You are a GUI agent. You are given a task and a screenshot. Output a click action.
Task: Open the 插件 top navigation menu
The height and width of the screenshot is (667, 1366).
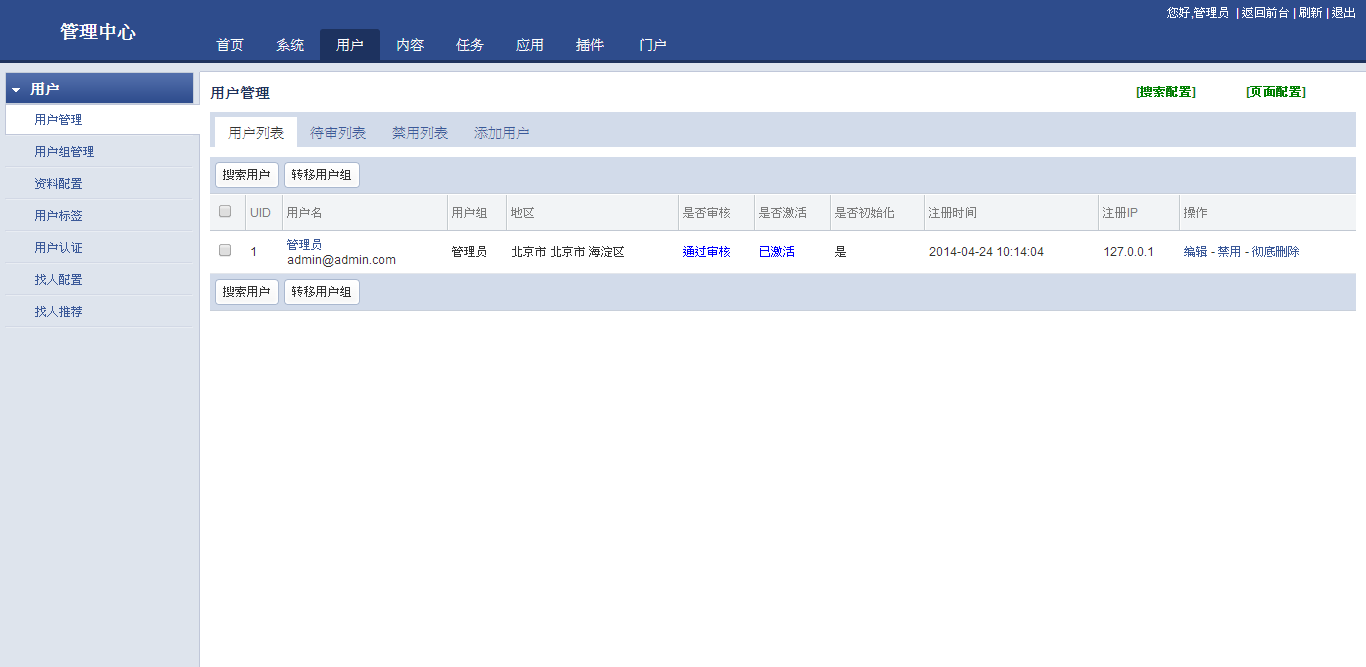point(590,45)
